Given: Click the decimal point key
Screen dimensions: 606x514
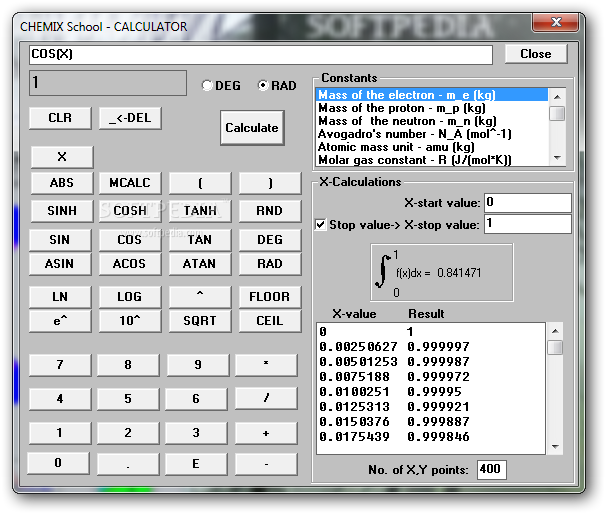Looking at the screenshot, I should click(128, 464).
